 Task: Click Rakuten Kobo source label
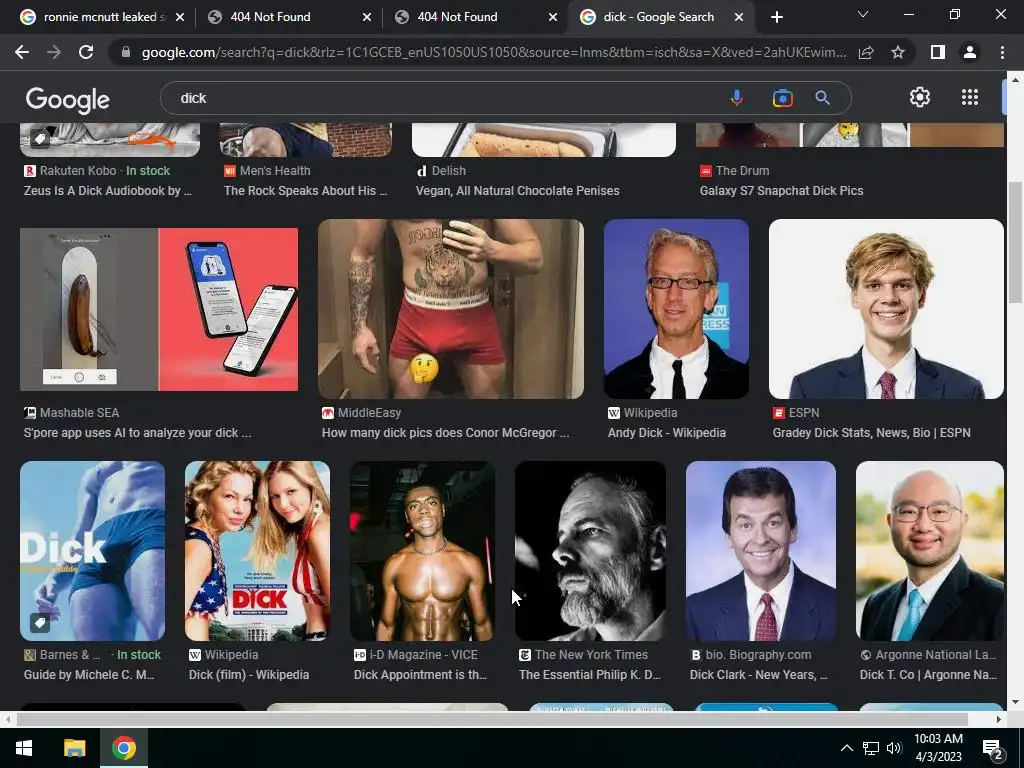pyautogui.click(x=78, y=170)
